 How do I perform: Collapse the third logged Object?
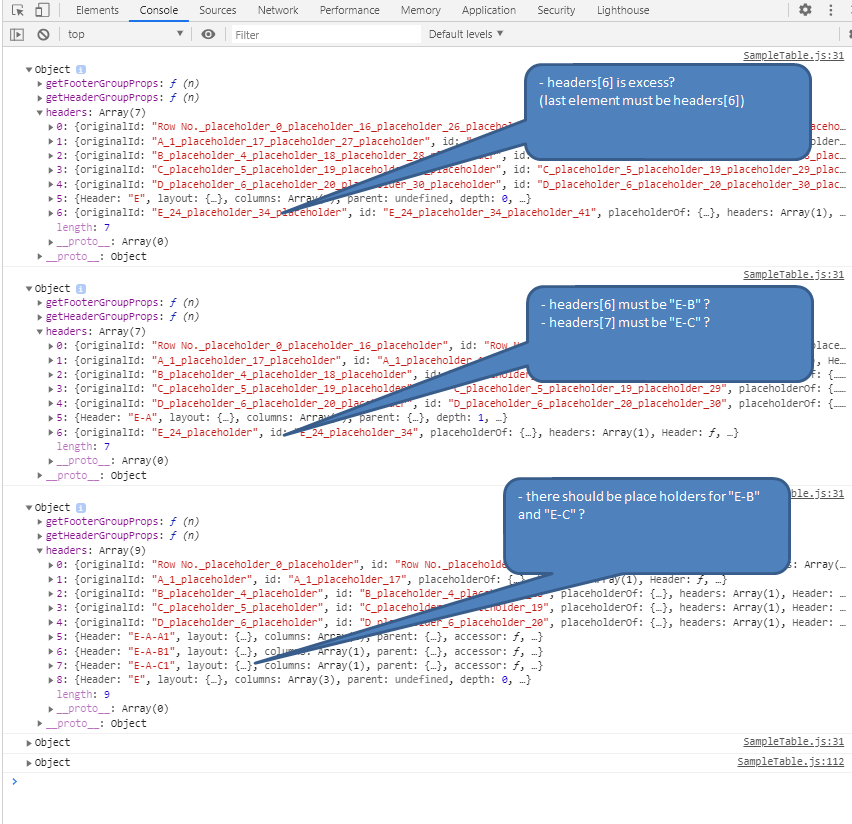pos(29,508)
